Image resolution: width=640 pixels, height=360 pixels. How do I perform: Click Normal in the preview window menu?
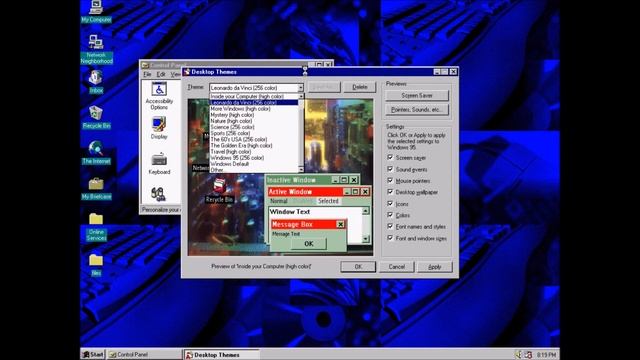pos(279,201)
